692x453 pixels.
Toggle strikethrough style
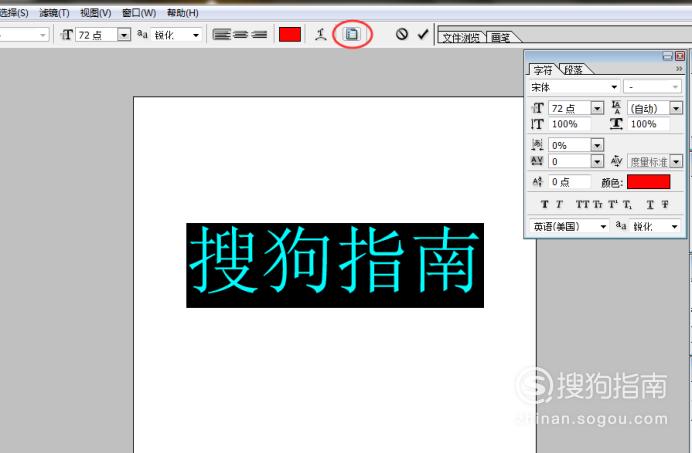click(665, 204)
